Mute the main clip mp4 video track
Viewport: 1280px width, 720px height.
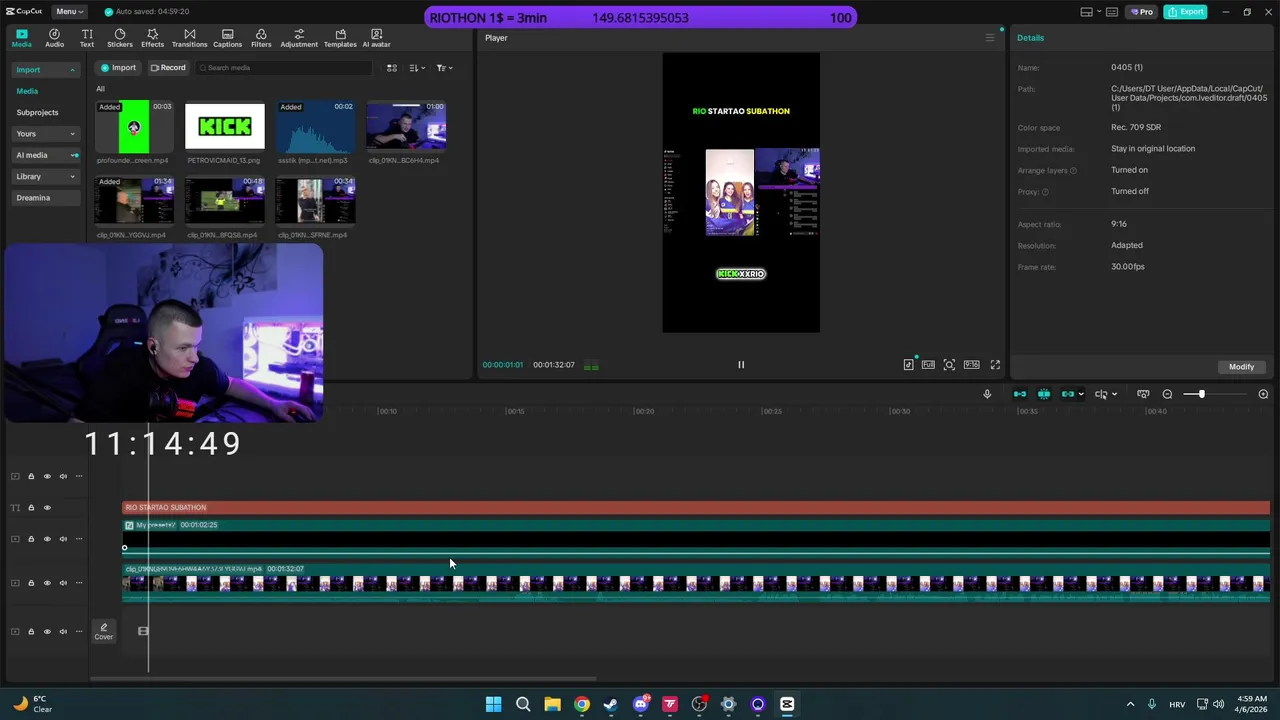click(x=63, y=583)
